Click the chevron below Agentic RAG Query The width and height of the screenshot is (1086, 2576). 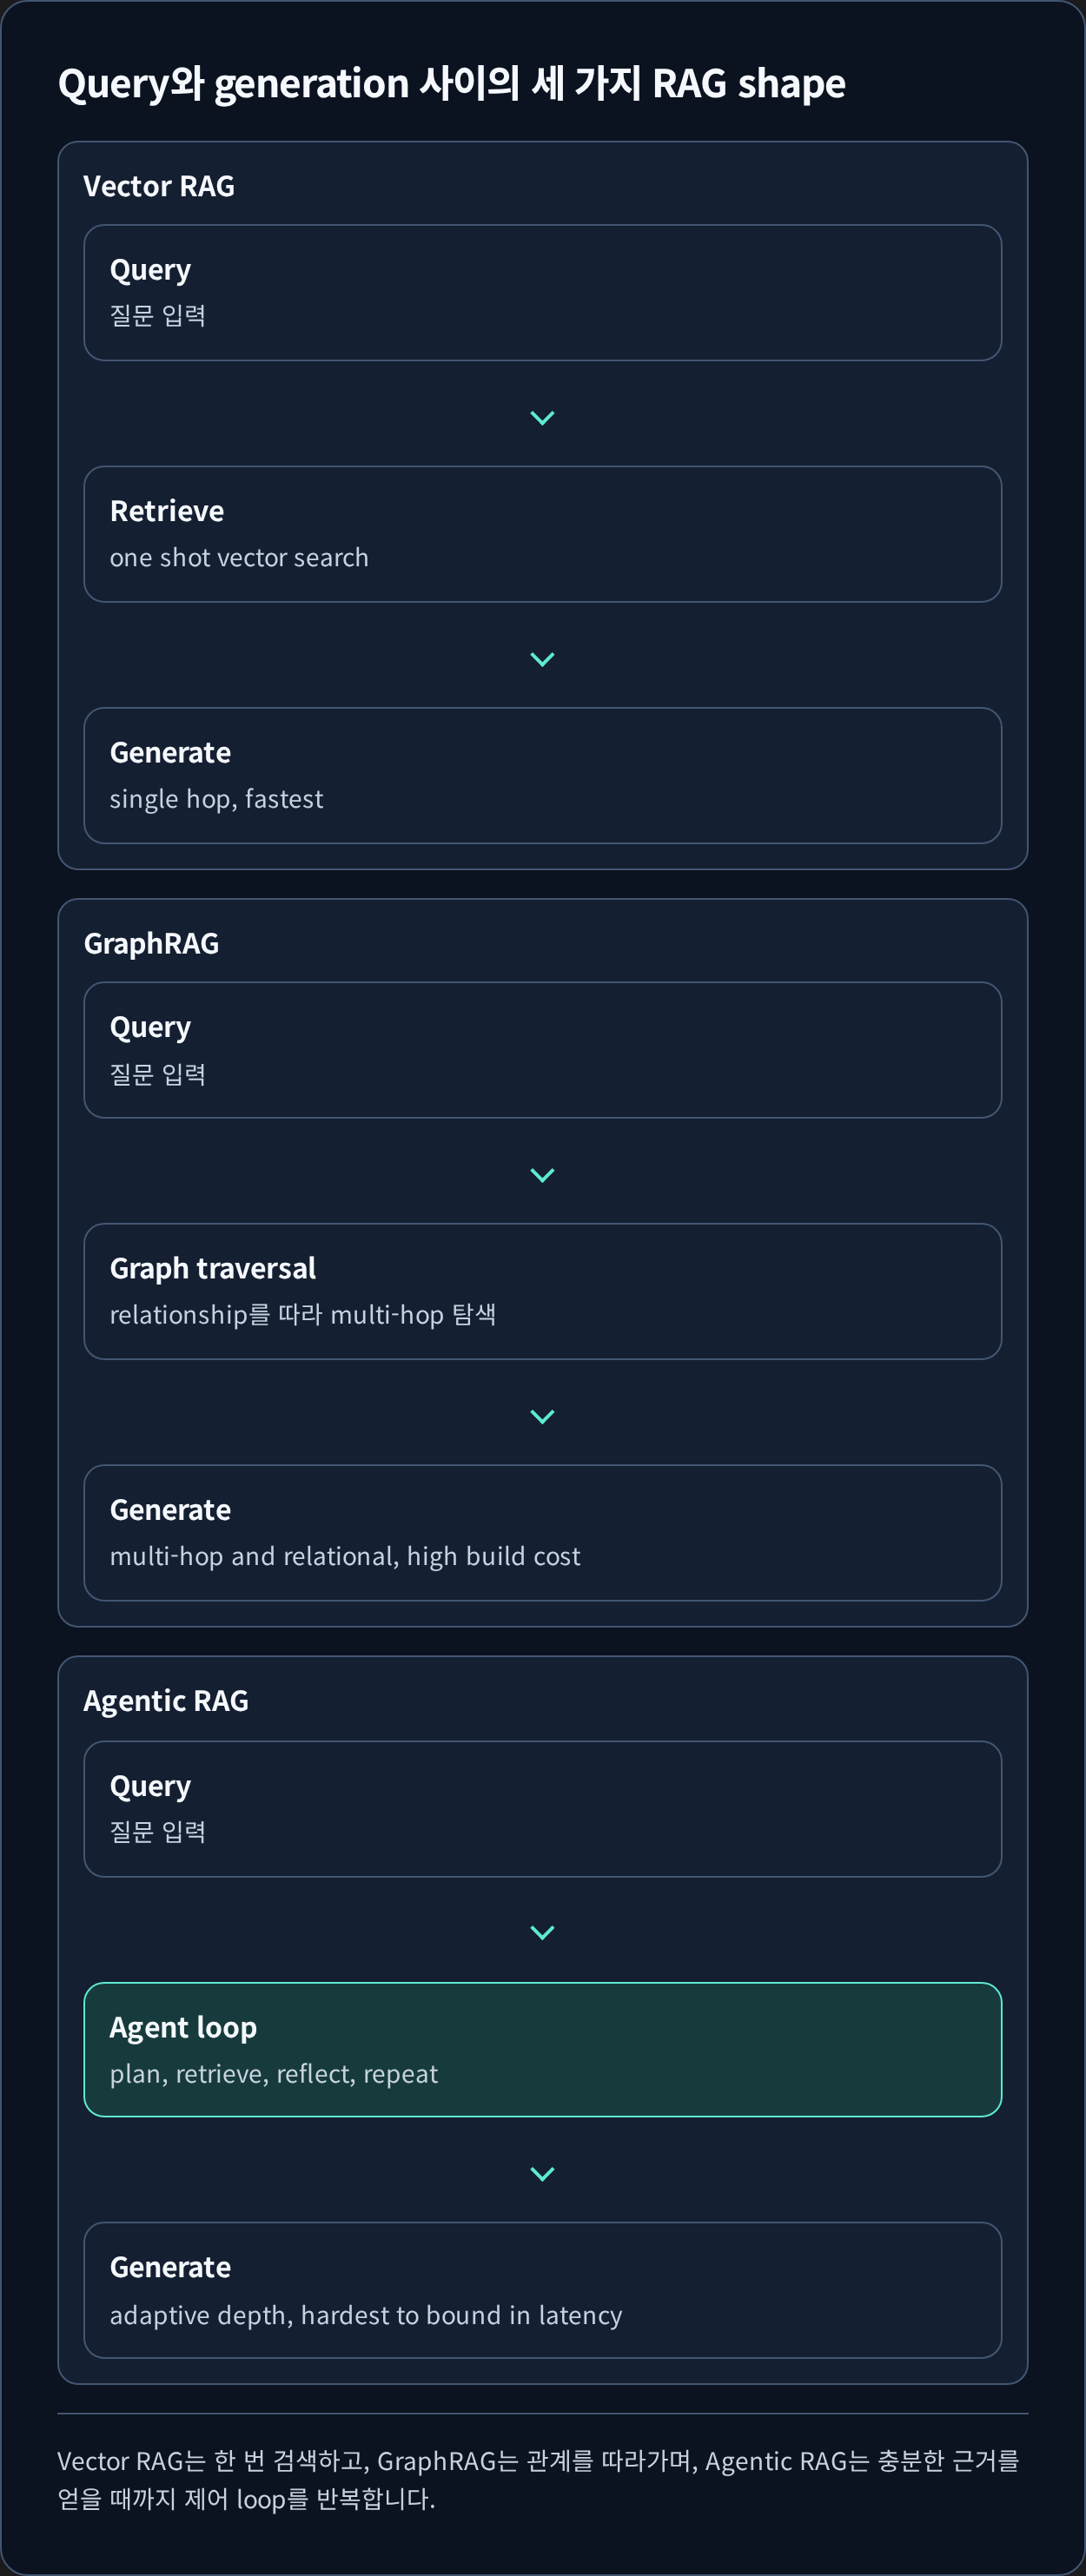tap(542, 1932)
